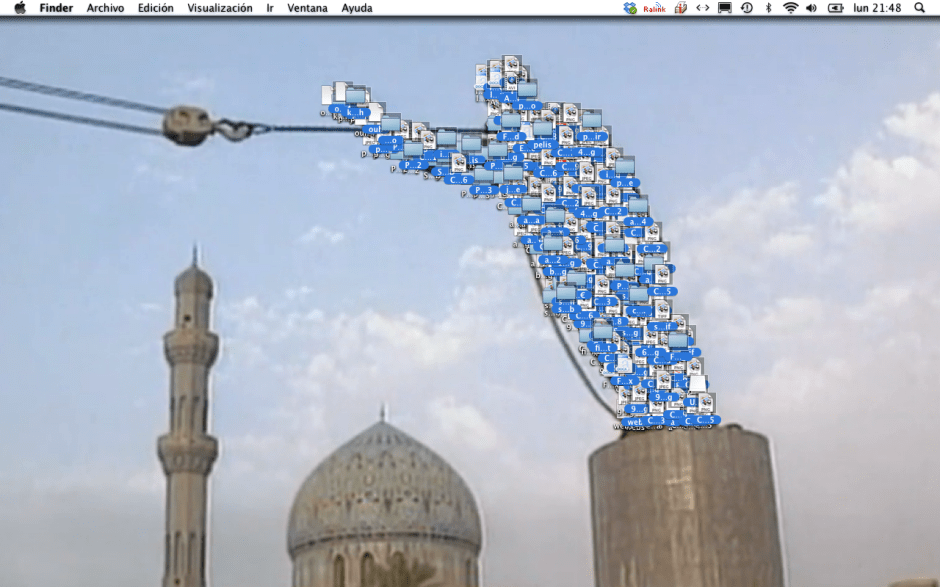940x587 pixels.
Task: Open the Bluetooth status menu
Action: [768, 8]
